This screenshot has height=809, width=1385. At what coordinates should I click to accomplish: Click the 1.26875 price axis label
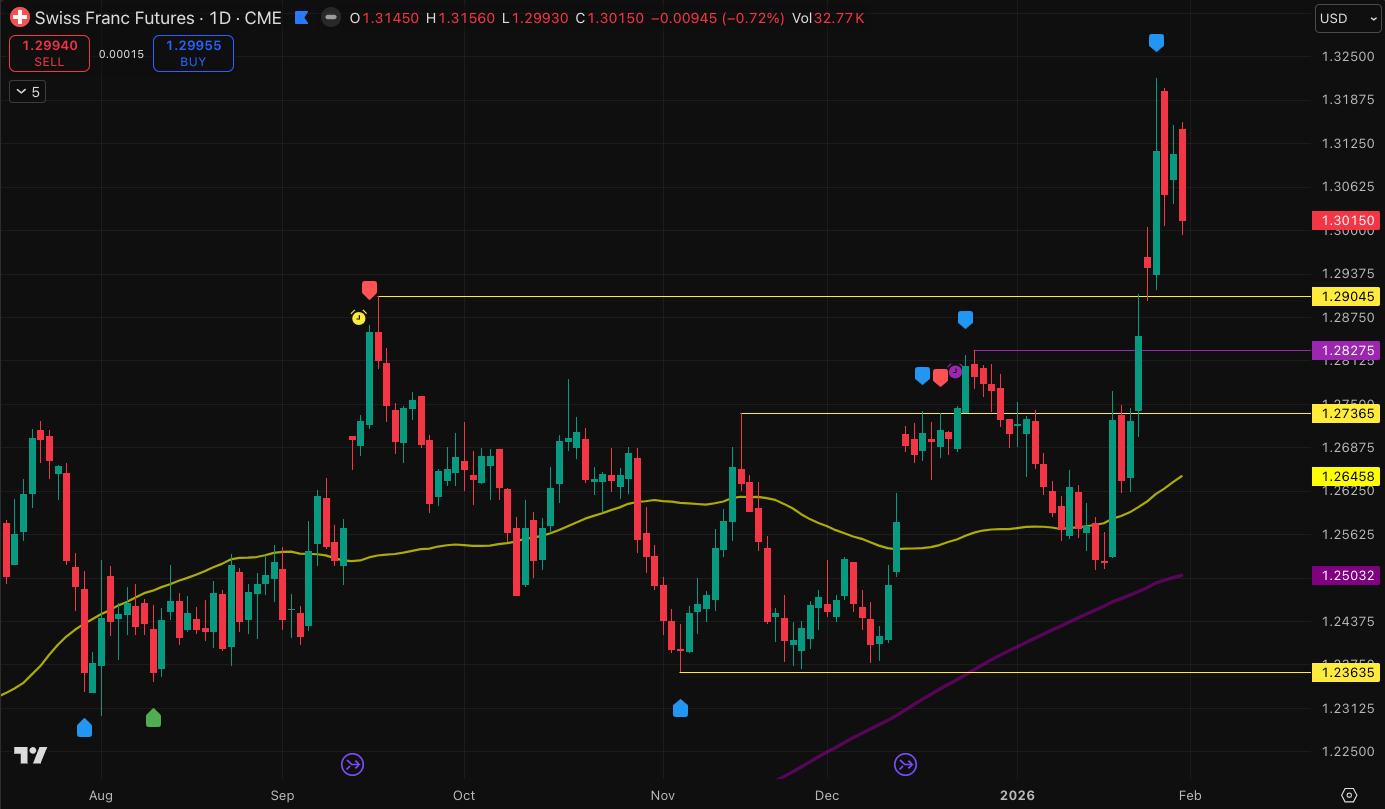coord(1346,448)
